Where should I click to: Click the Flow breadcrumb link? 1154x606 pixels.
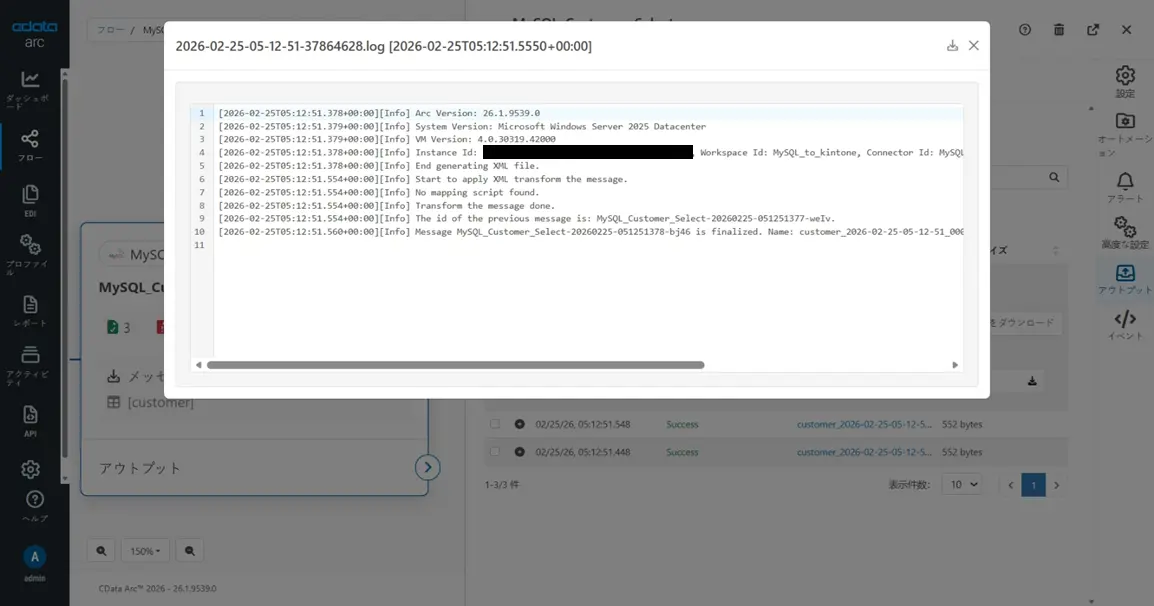110,30
